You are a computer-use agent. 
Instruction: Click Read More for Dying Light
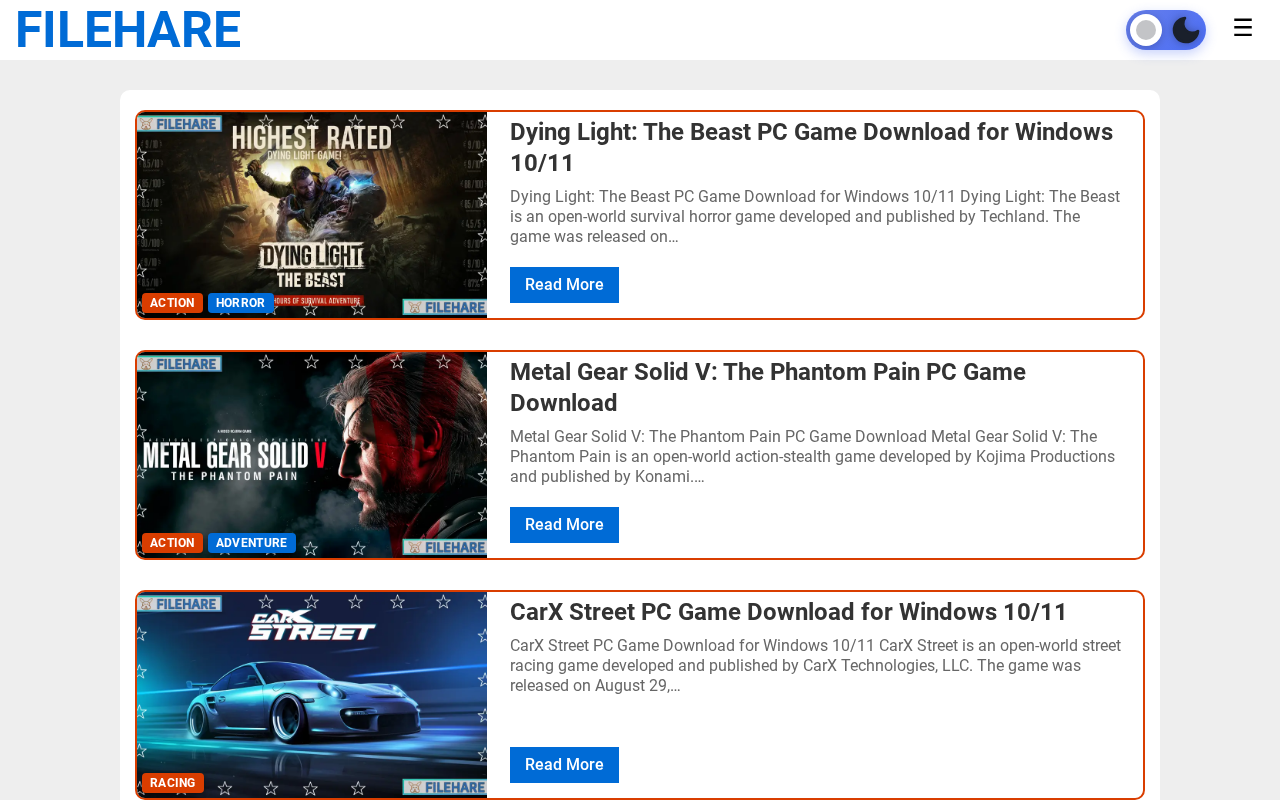564,285
